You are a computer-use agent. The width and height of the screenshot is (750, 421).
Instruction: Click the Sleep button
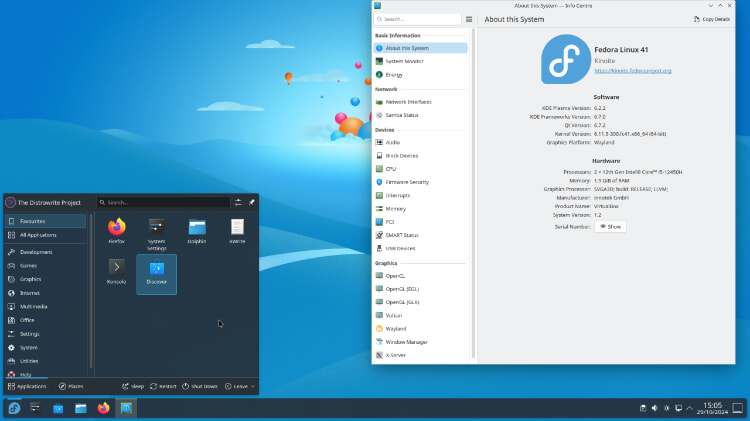coord(132,386)
